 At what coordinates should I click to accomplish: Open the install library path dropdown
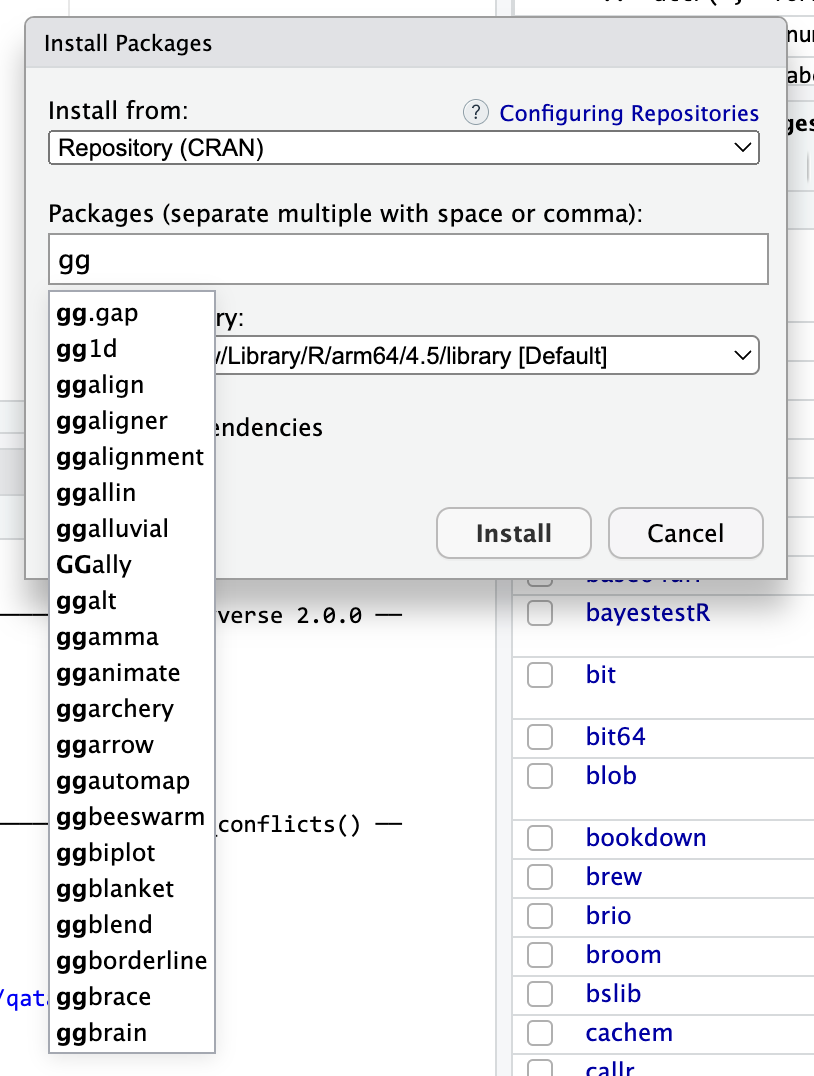coord(480,355)
